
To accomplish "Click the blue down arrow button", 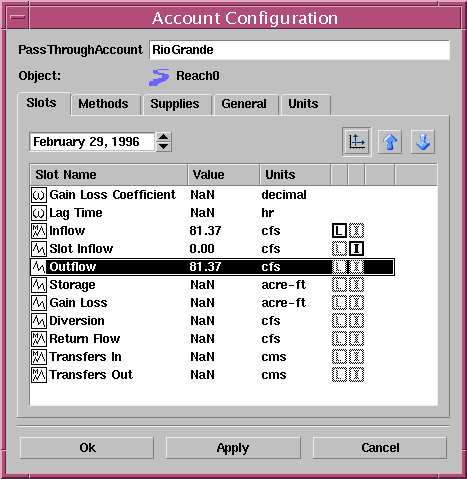I will [423, 142].
